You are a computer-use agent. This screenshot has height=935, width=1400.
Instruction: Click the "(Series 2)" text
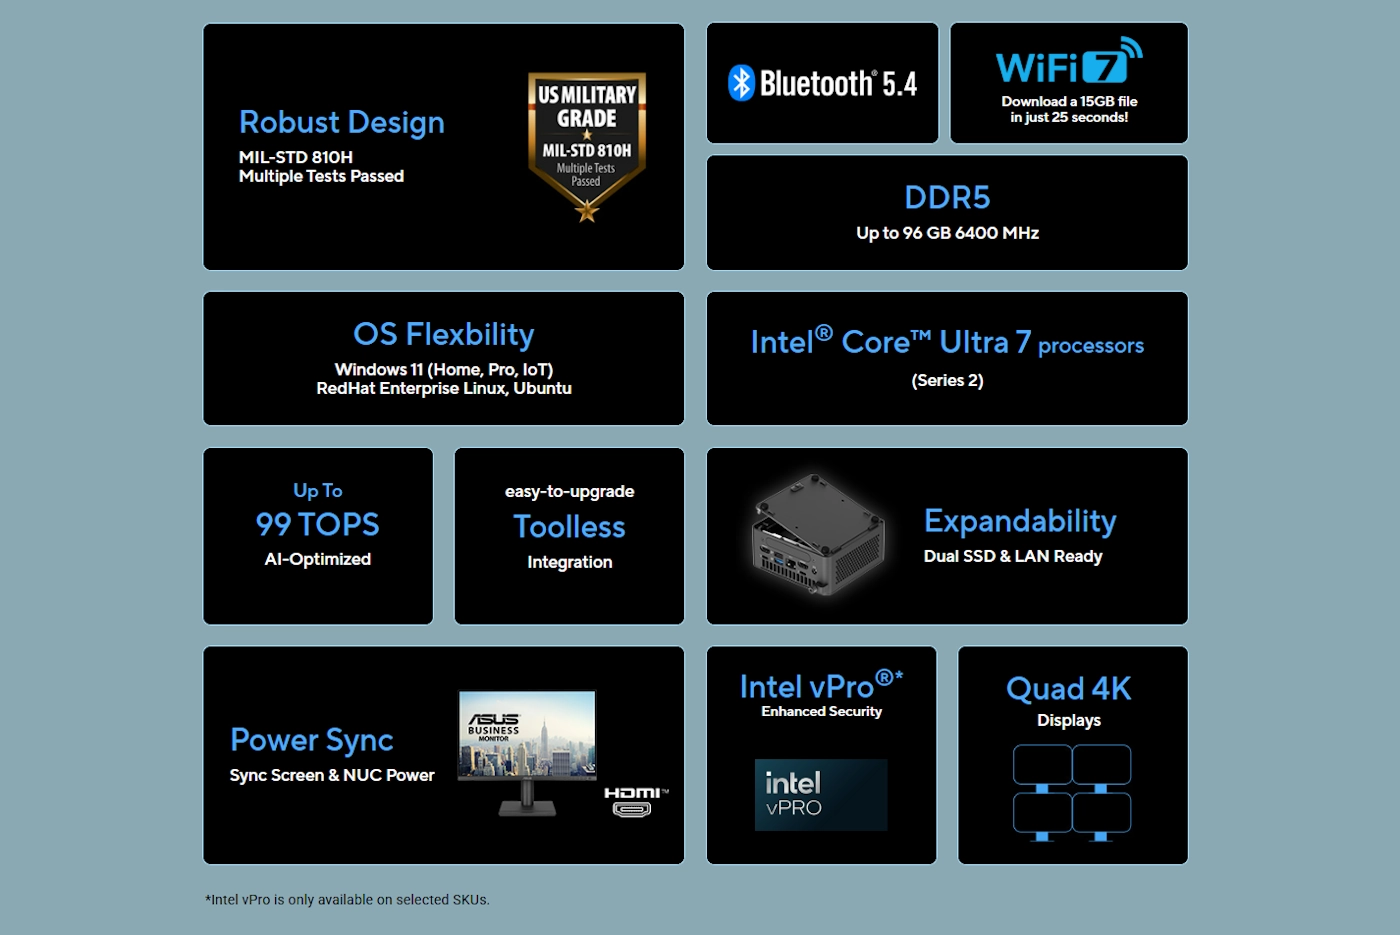pos(947,380)
